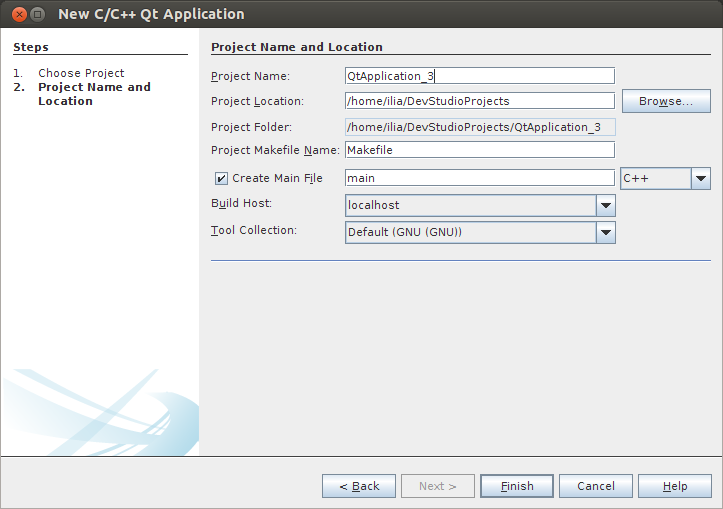Click the Project Makefile Name field
723x509 pixels.
tap(479, 150)
